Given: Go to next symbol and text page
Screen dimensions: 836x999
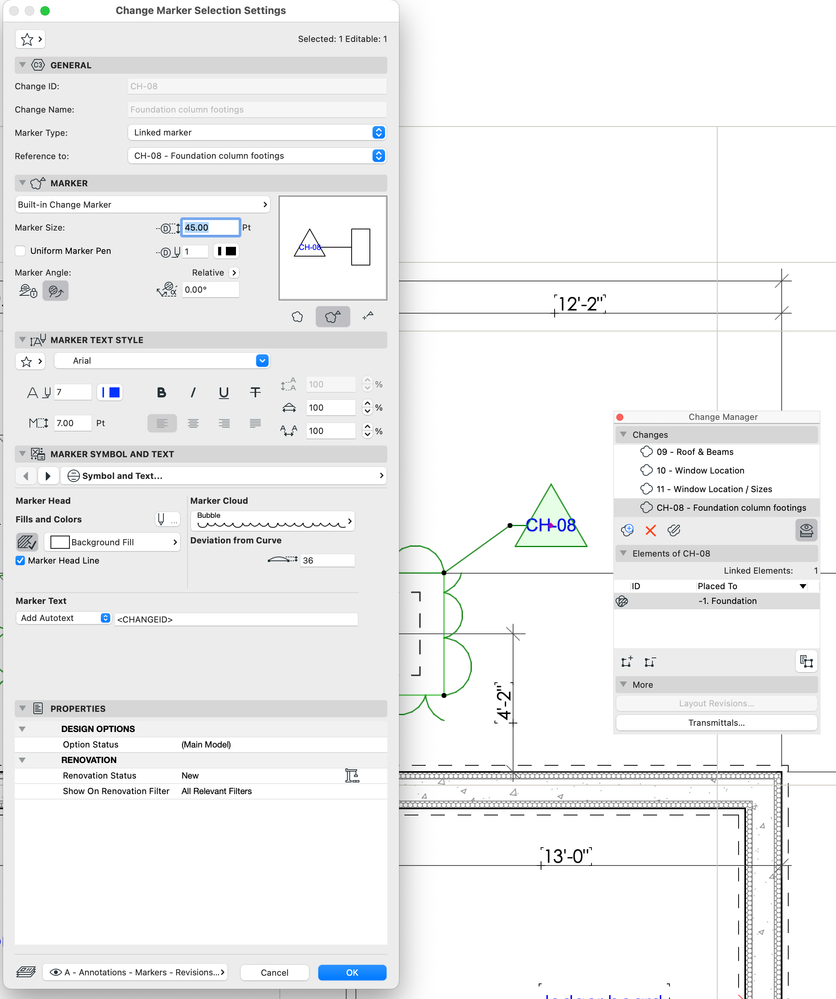Looking at the screenshot, I should click(x=48, y=476).
